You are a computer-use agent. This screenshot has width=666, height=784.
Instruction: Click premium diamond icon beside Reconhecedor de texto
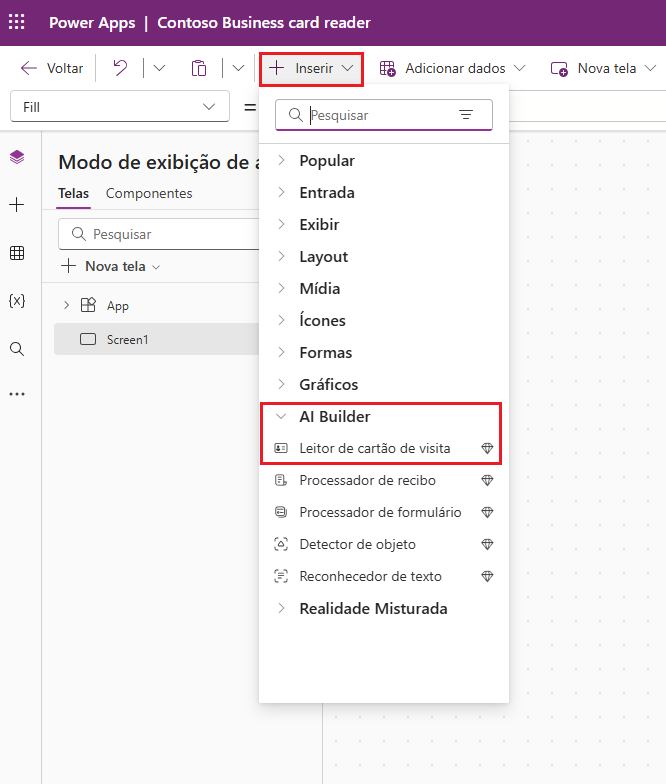tap(488, 576)
